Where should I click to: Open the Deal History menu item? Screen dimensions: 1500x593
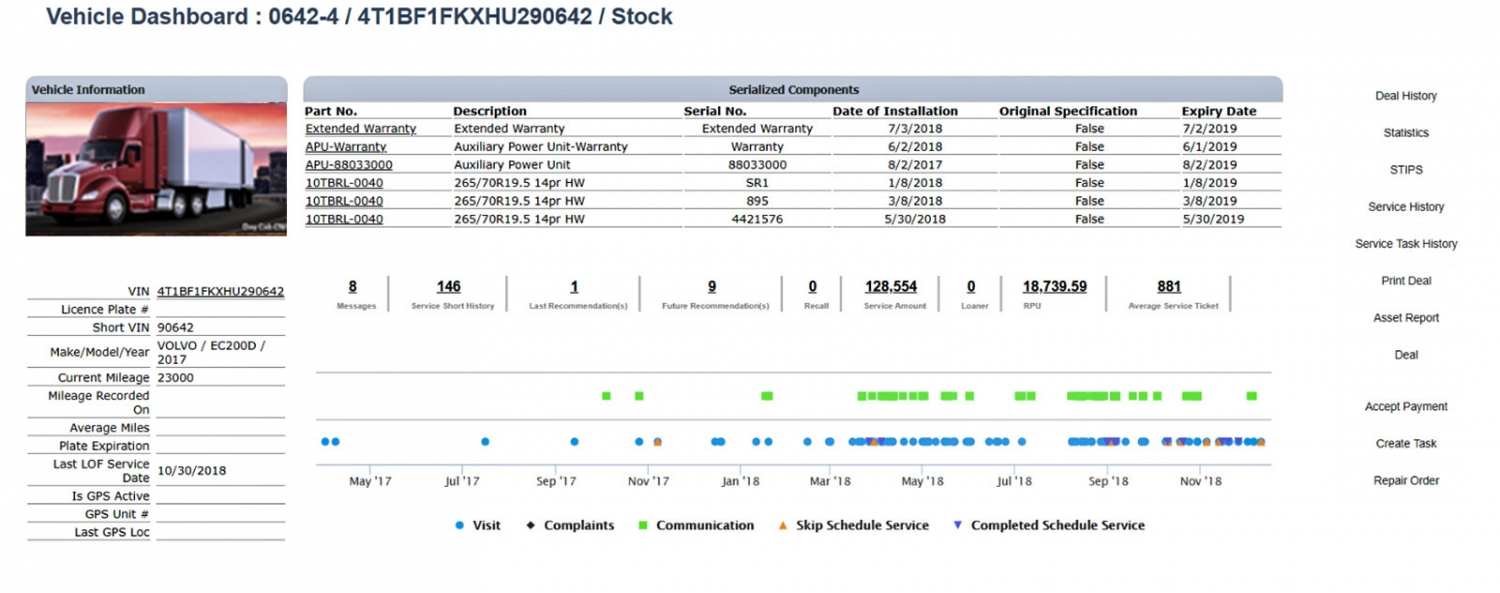[1405, 96]
